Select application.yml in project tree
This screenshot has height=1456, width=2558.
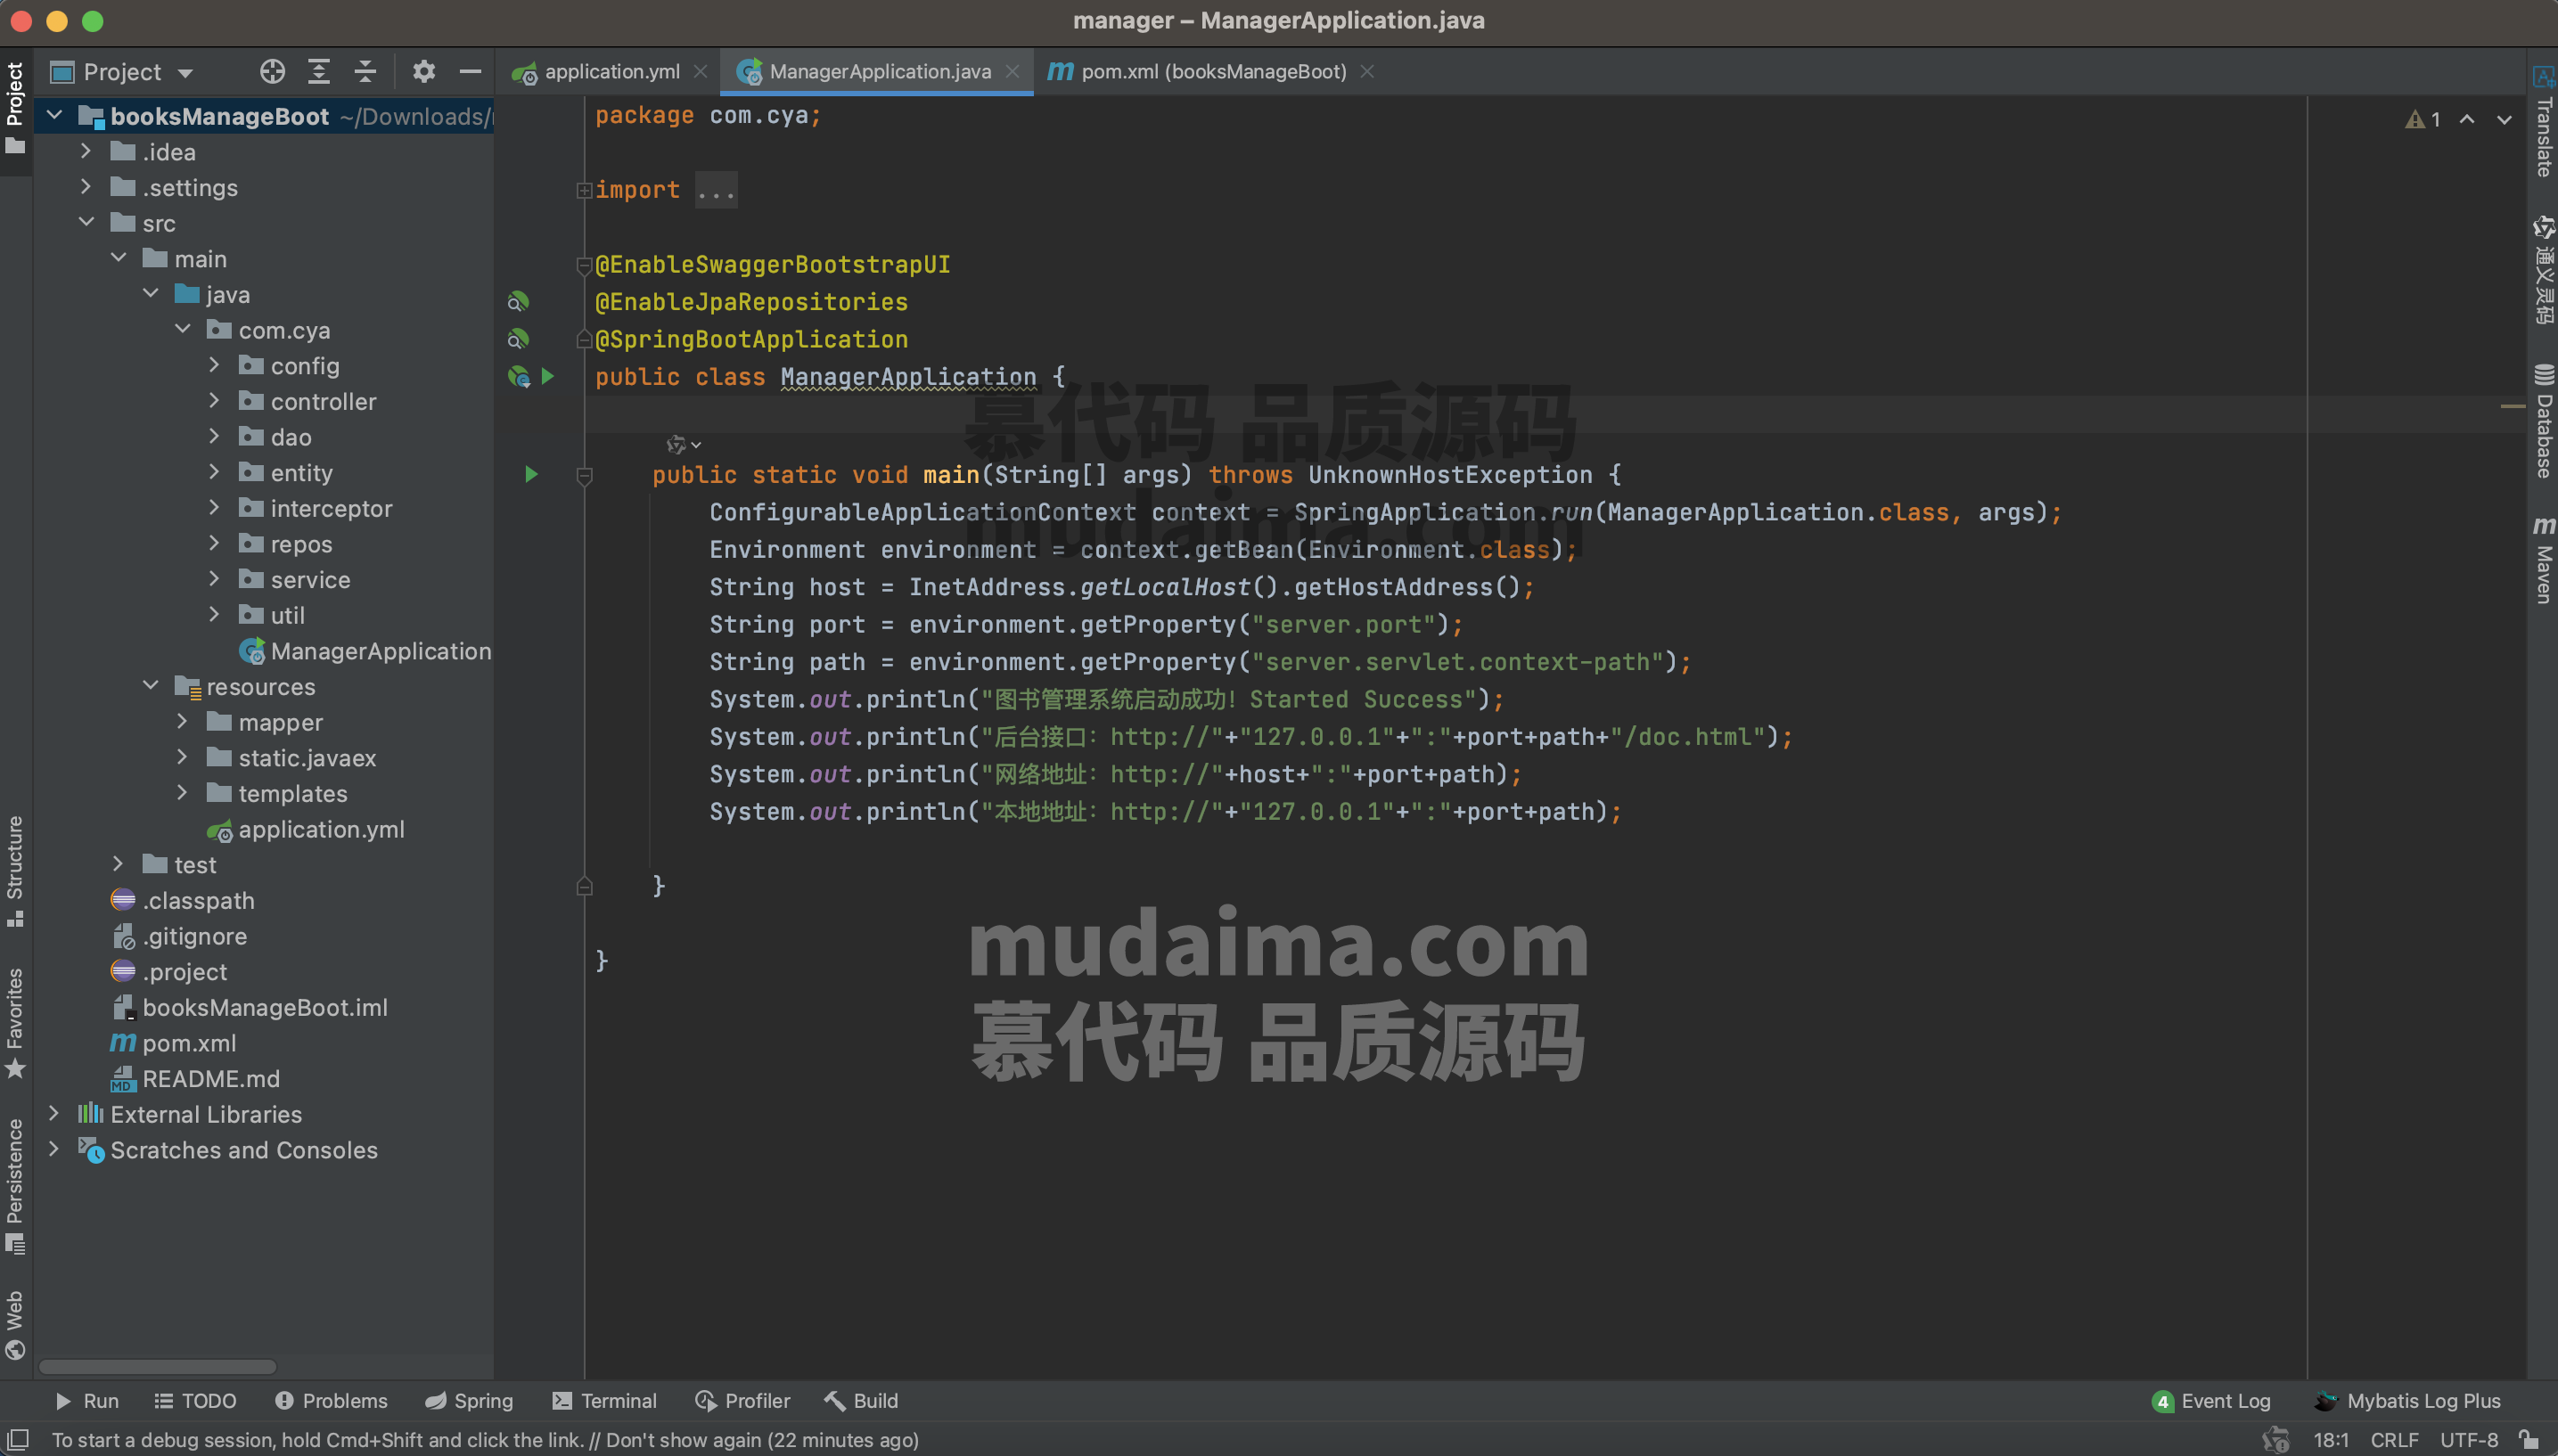pyautogui.click(x=306, y=829)
